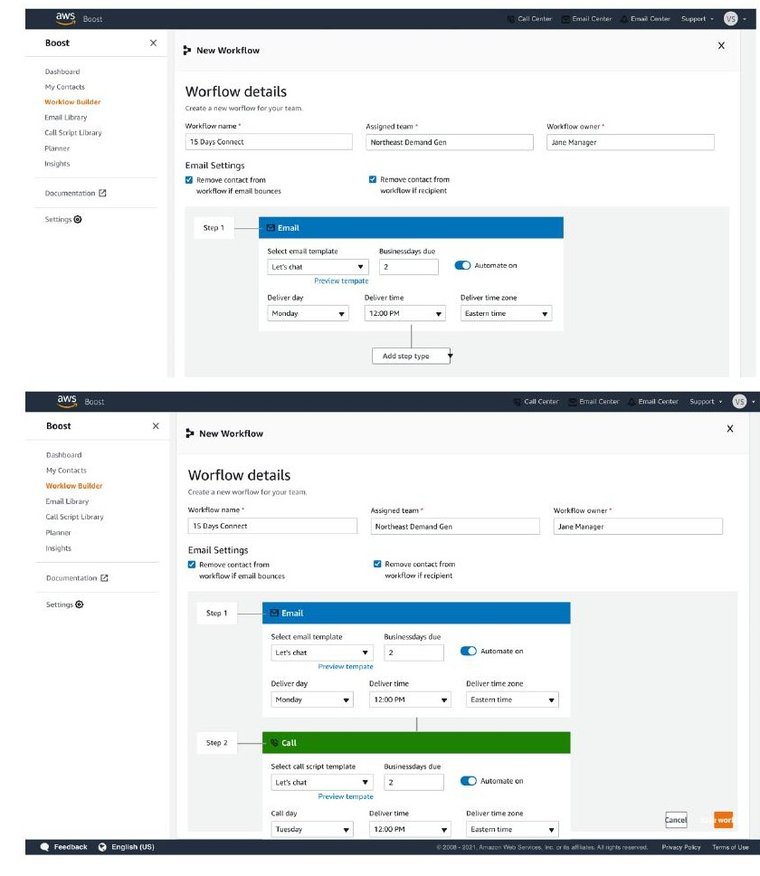Uncheck 'workflow if recipient' in lower window
The height and width of the screenshot is (876, 760).
point(377,564)
